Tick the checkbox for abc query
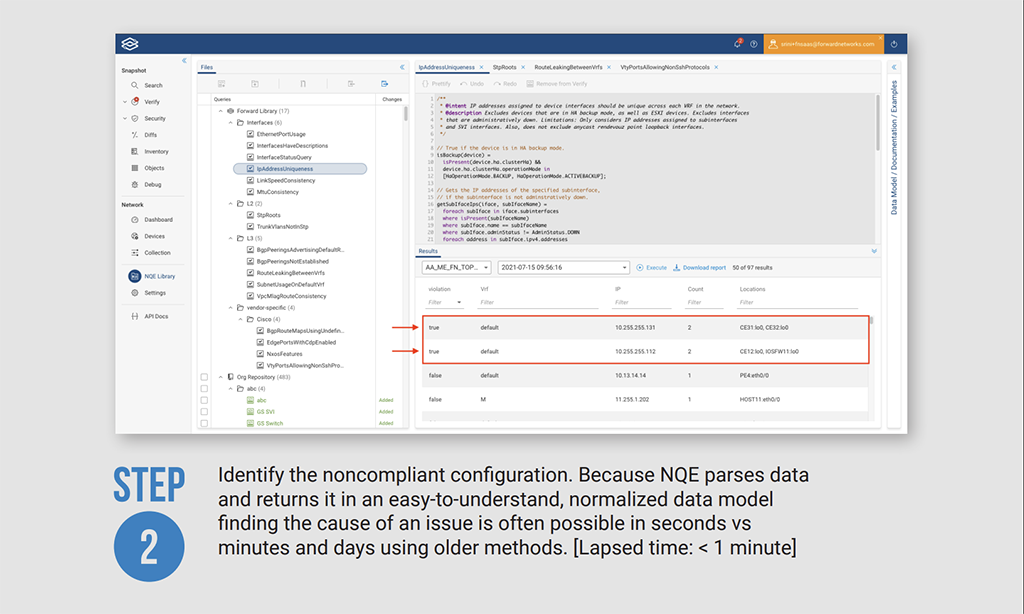 coord(204,400)
